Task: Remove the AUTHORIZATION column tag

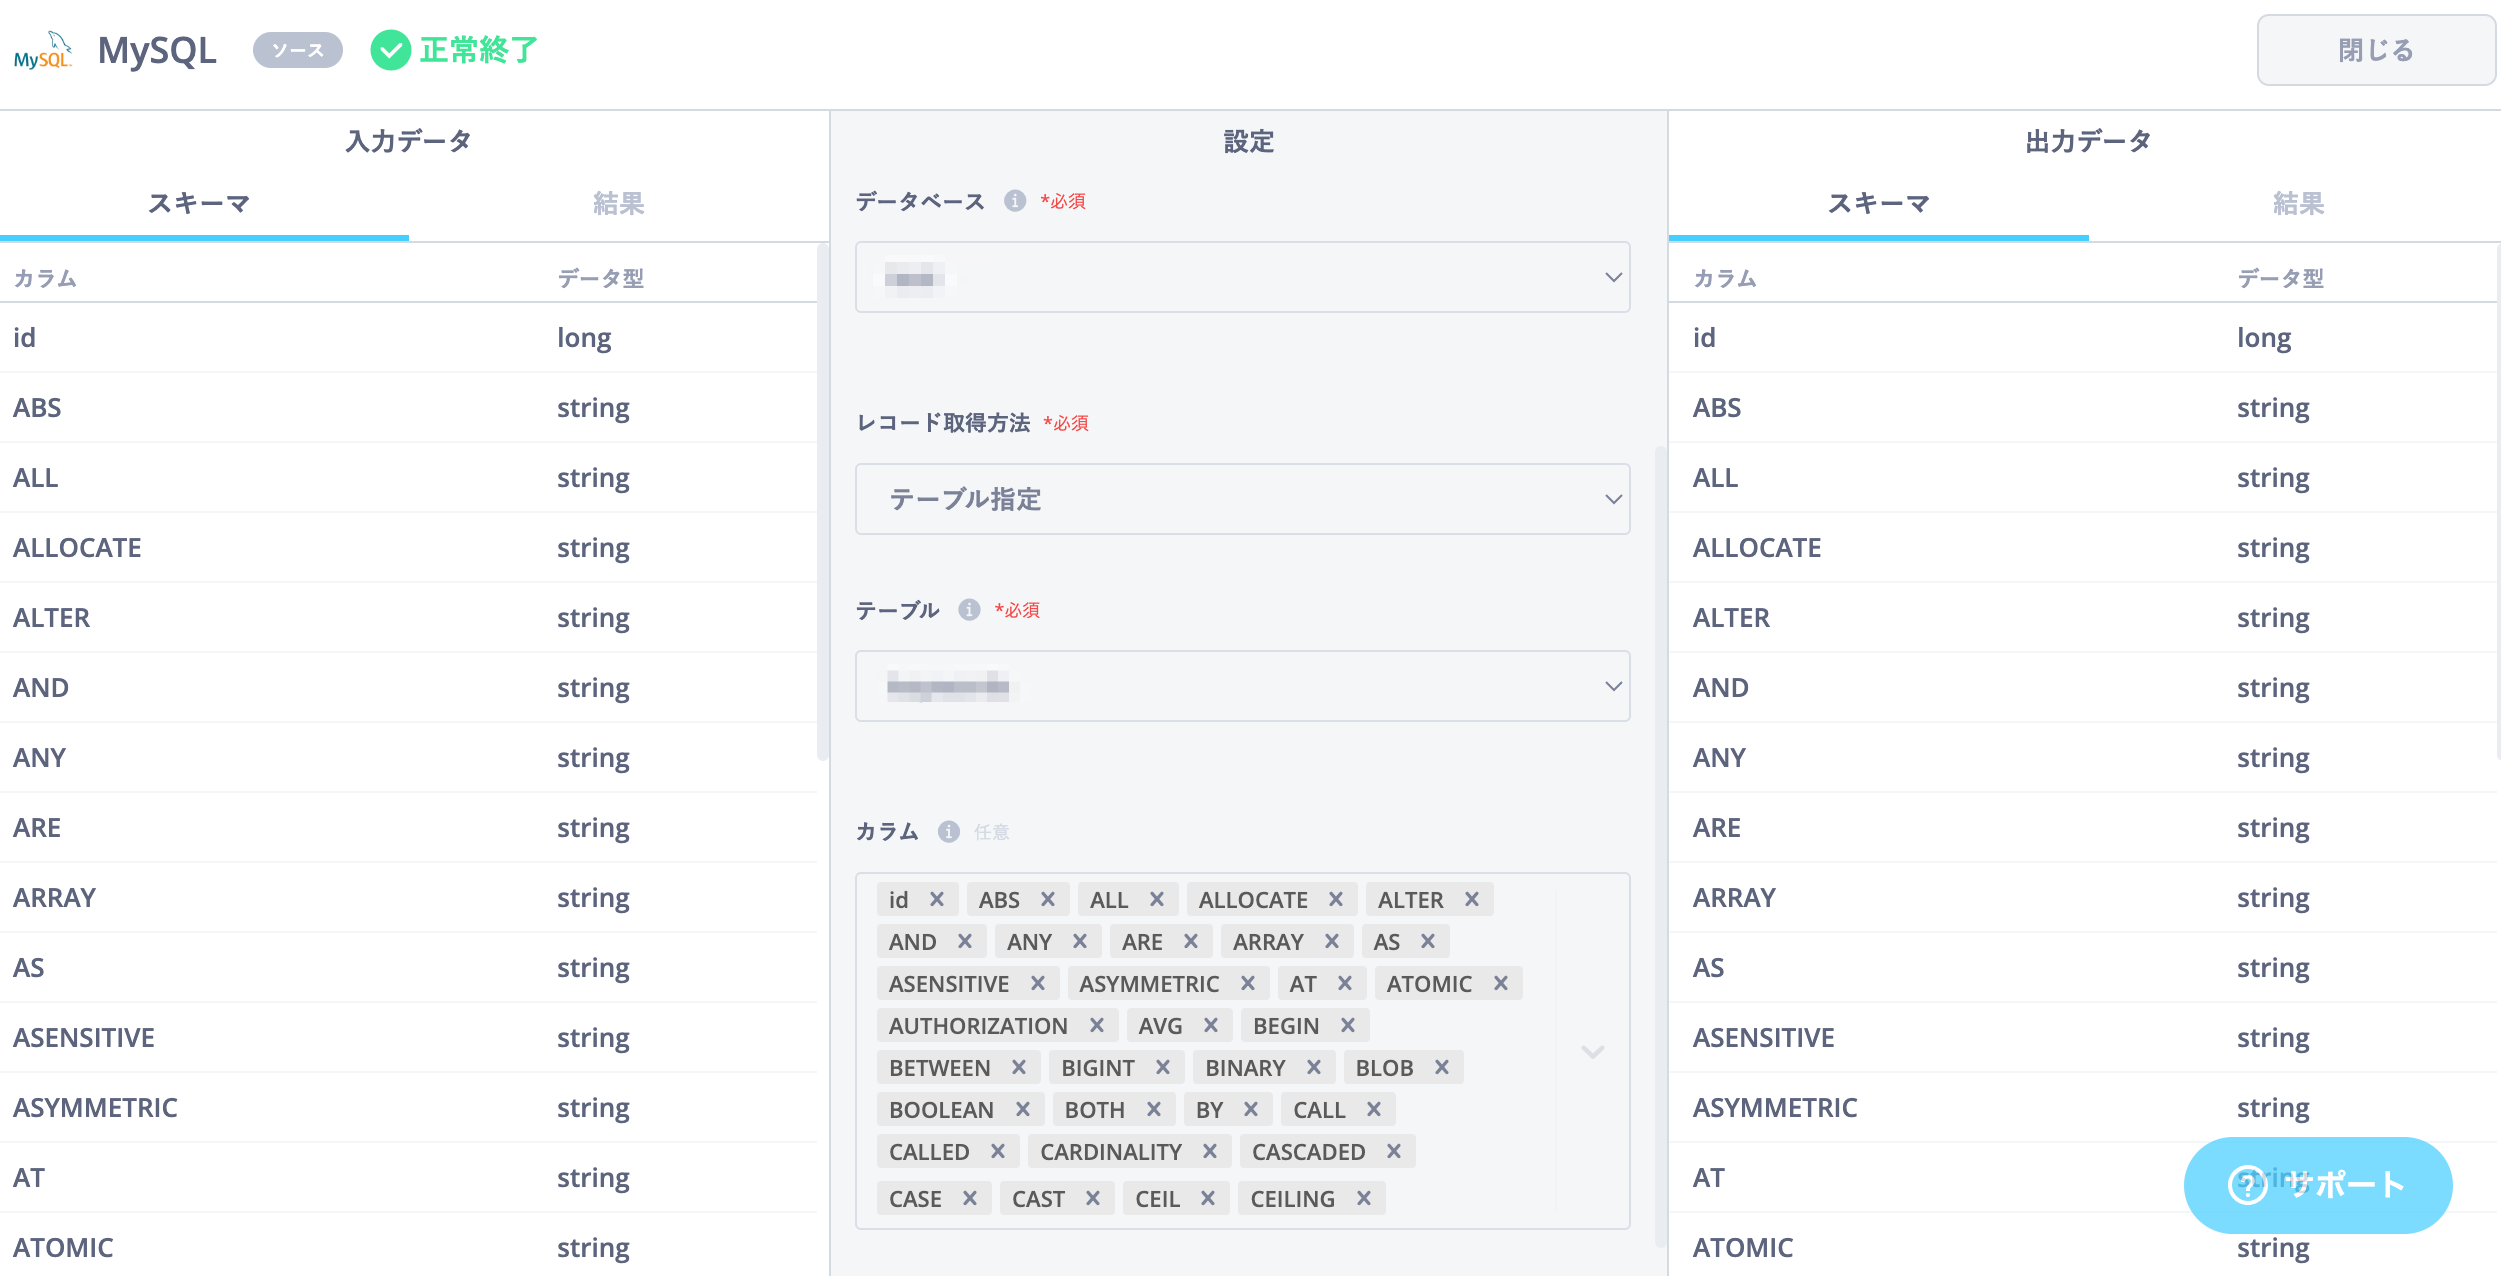Action: point(1097,1025)
